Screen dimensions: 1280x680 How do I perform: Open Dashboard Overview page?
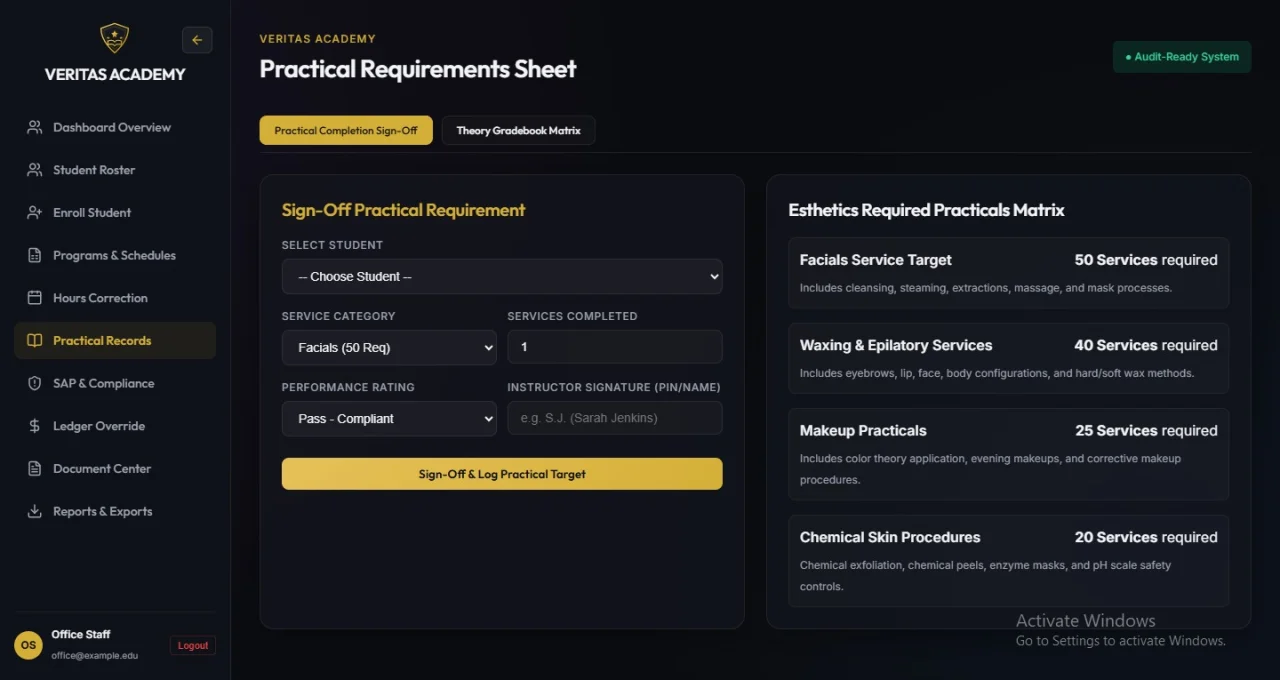tap(115, 127)
